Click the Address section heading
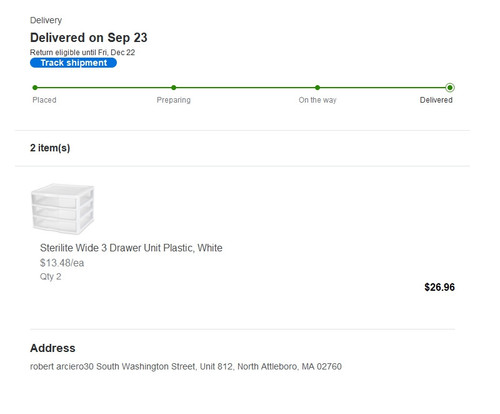The image size is (500, 414). pos(53,348)
